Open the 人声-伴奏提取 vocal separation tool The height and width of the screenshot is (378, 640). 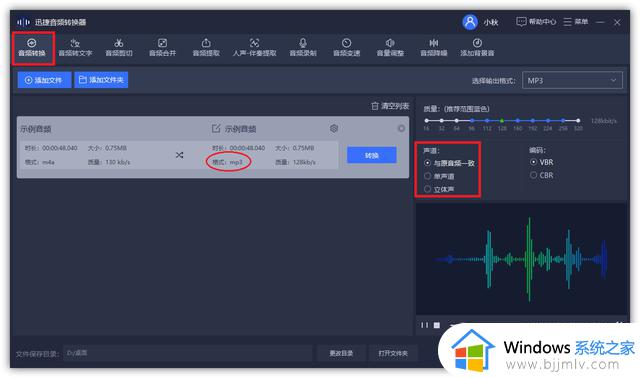[x=254, y=47]
